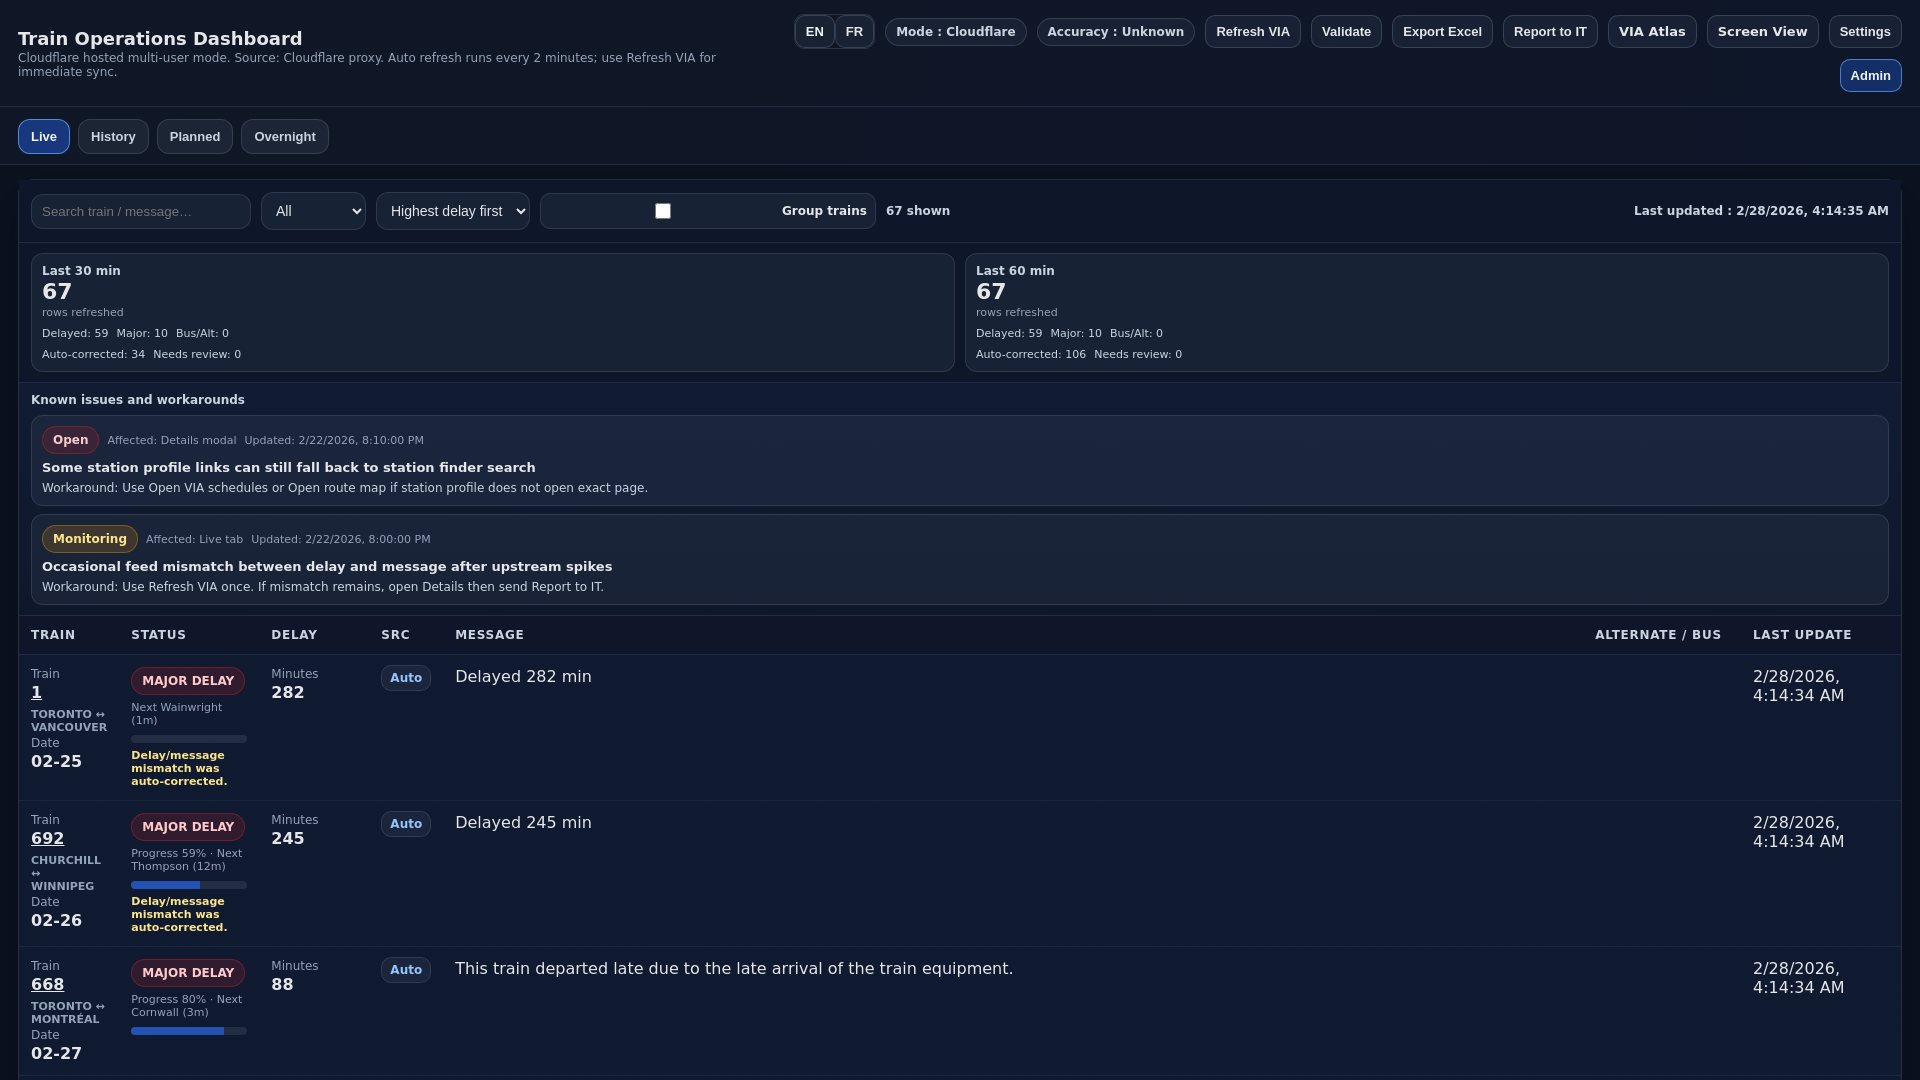Click the Auto source badge for train 692
The height and width of the screenshot is (1080, 1920).
(x=406, y=824)
